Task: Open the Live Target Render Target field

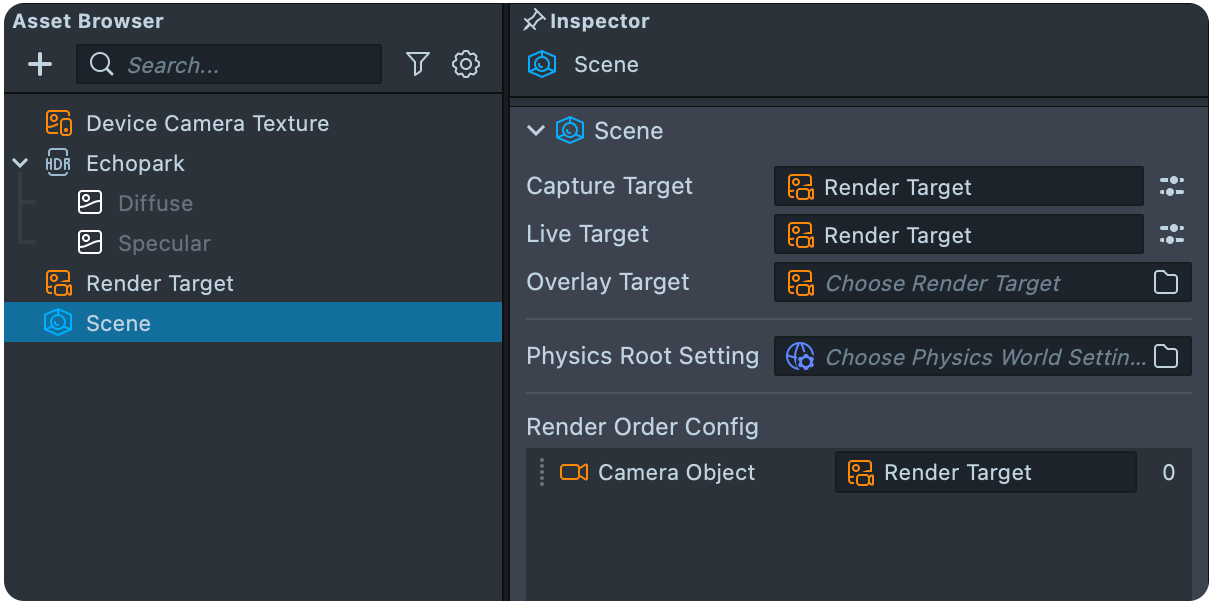Action: click(x=958, y=235)
